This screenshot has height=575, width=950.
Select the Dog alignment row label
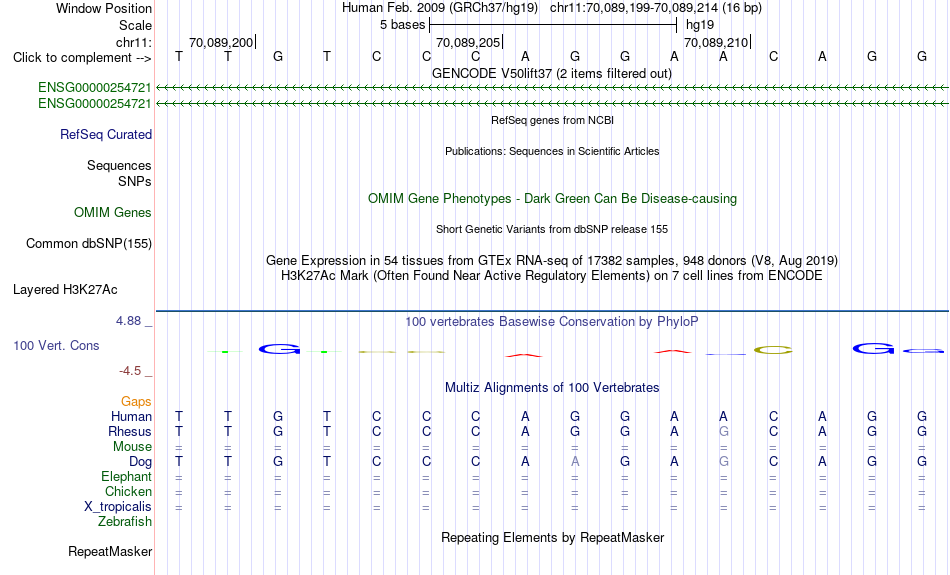point(141,462)
